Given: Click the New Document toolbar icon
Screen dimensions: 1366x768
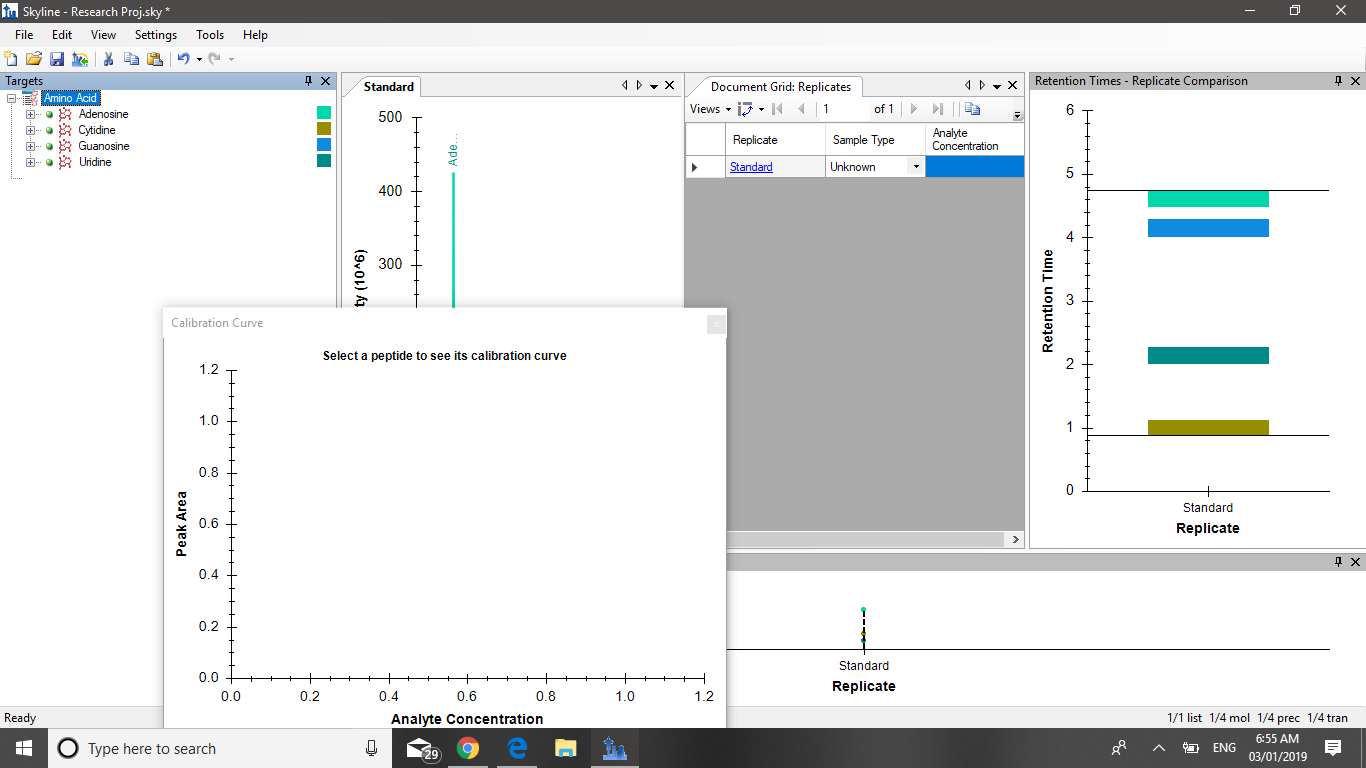Looking at the screenshot, I should pyautogui.click(x=11, y=59).
